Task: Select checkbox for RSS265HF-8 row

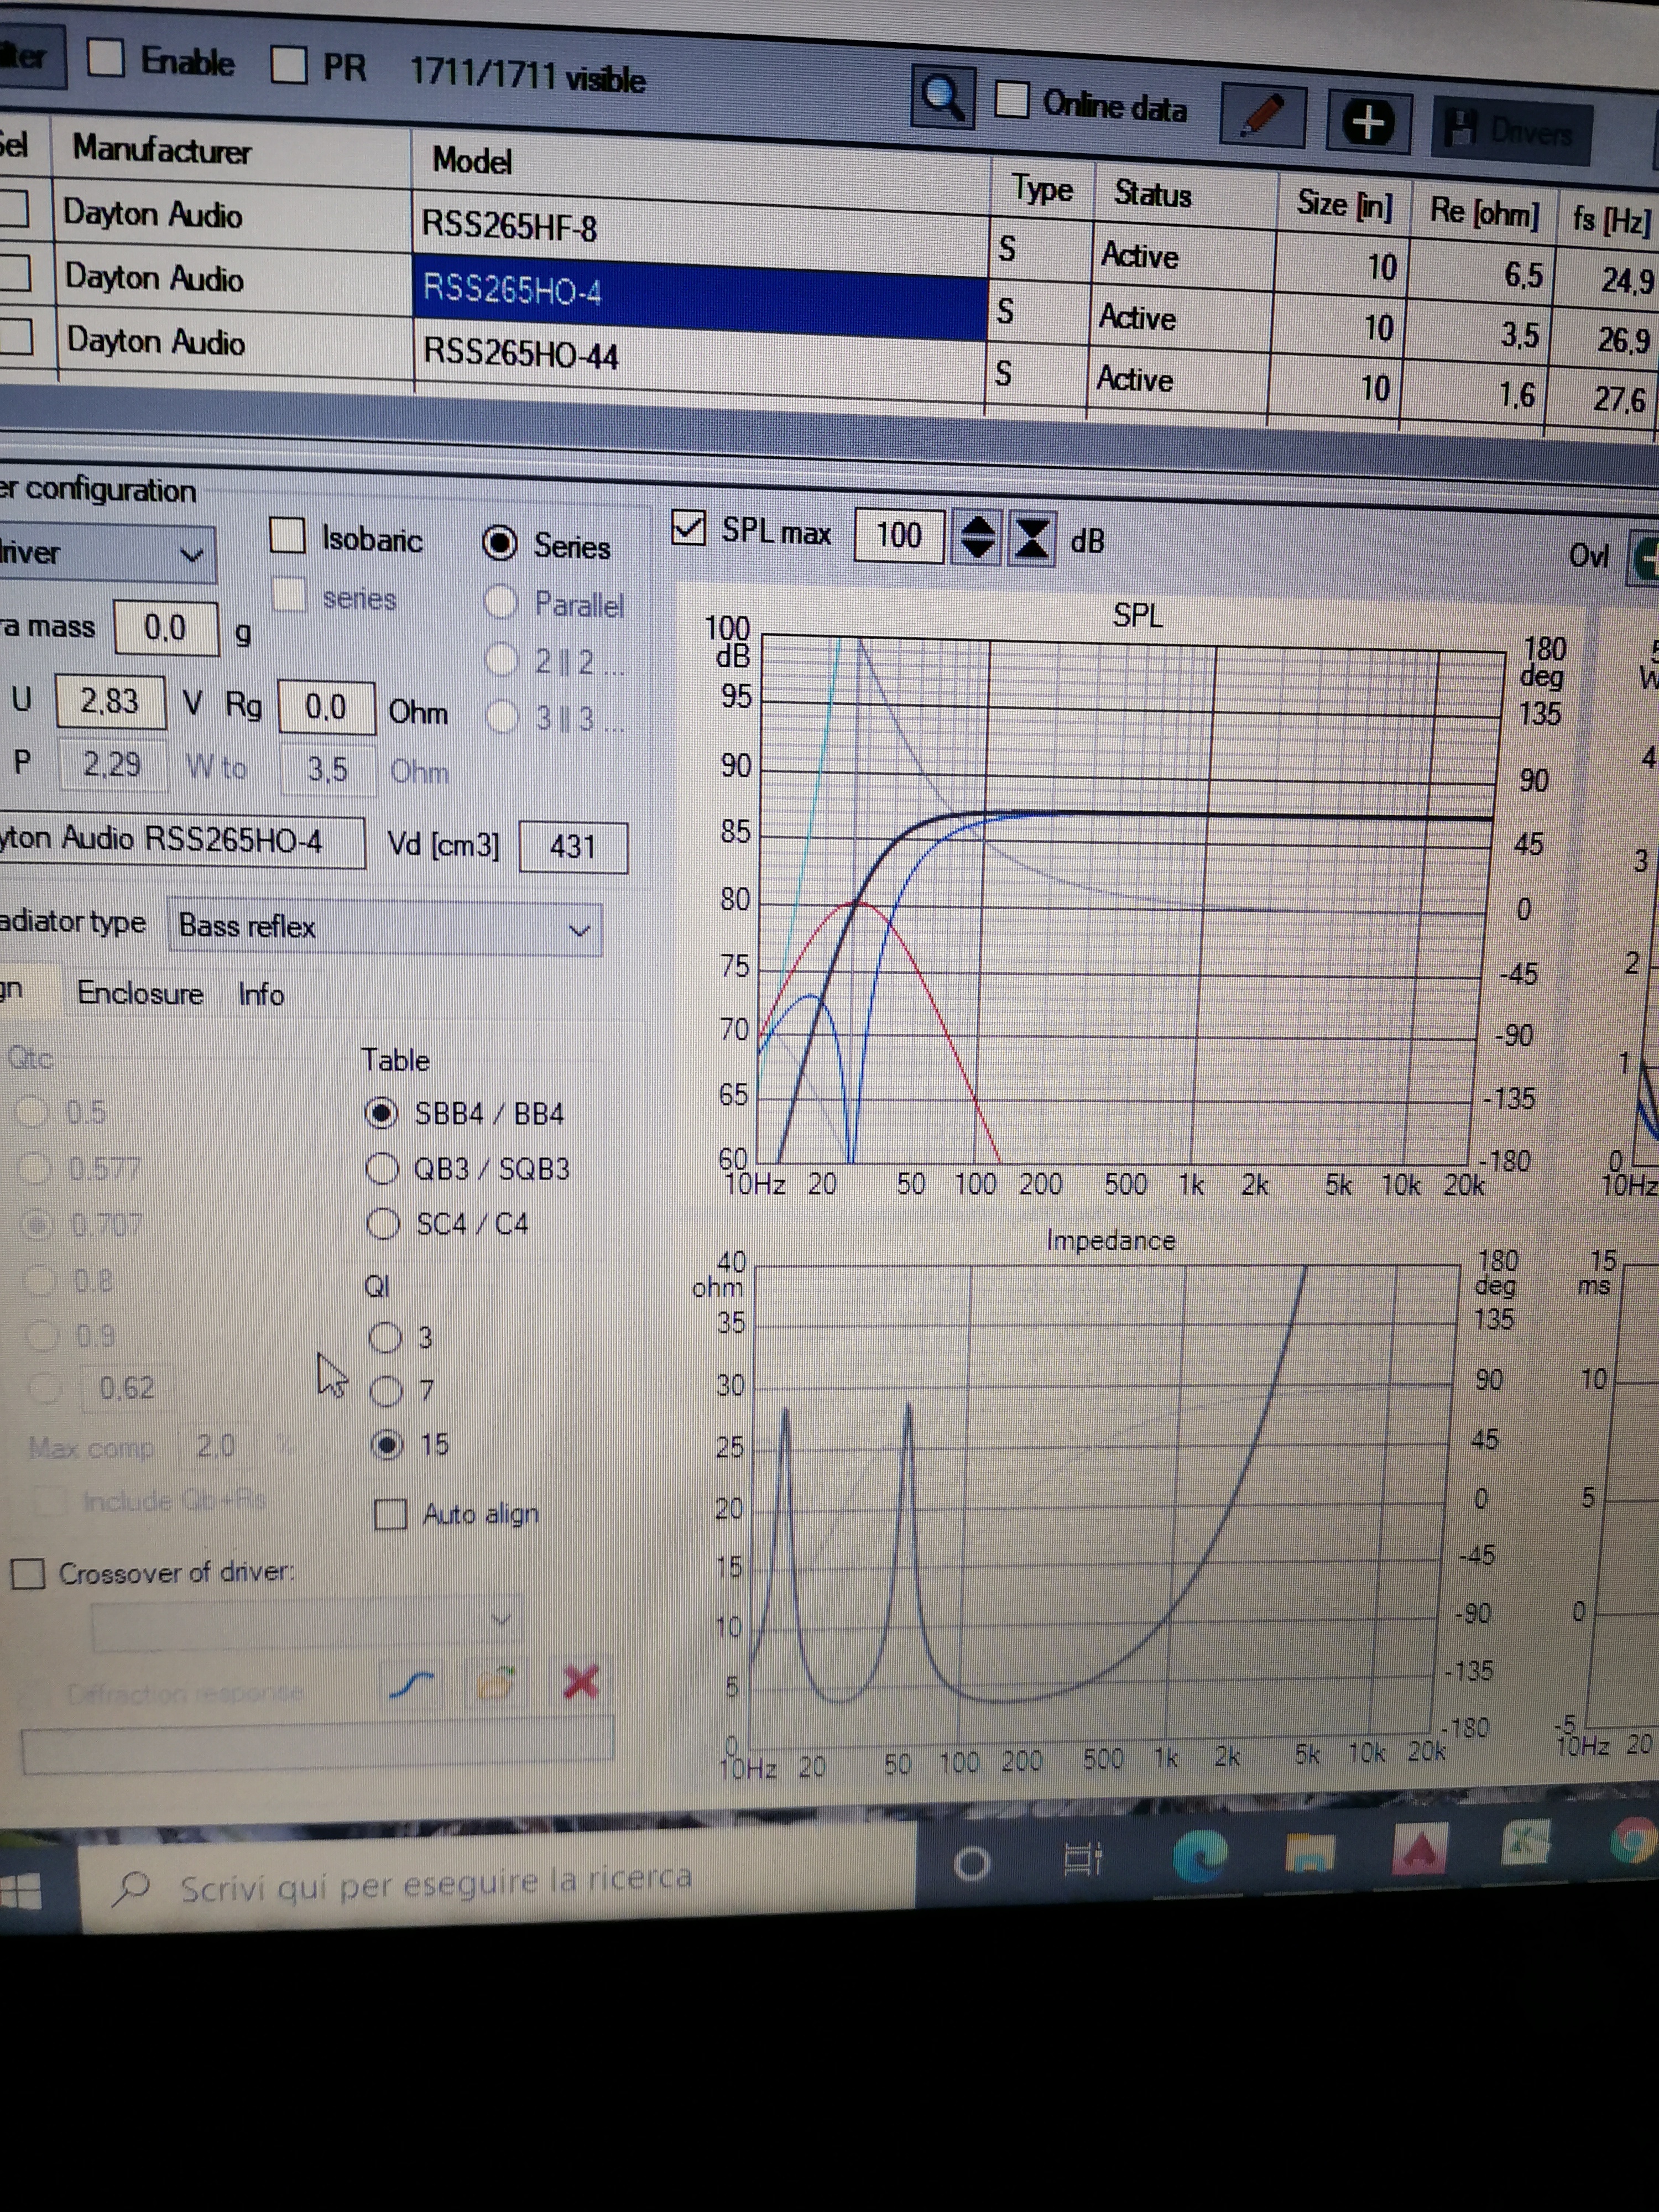Action: 14,209
